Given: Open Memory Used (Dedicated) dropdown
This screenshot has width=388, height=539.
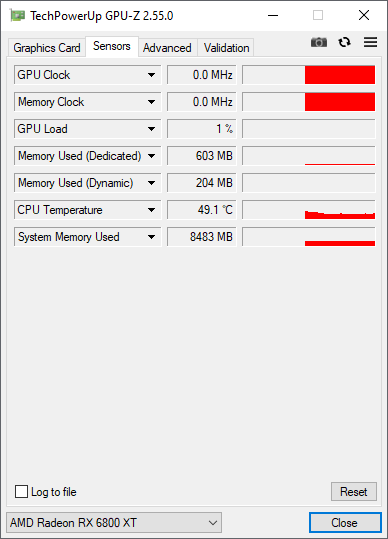Looking at the screenshot, I should tap(151, 156).
